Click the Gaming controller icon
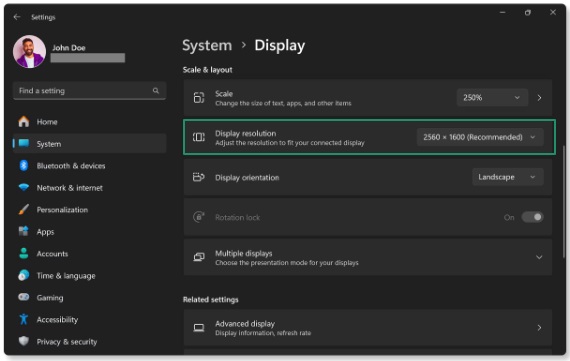The width and height of the screenshot is (570, 361). (24, 297)
